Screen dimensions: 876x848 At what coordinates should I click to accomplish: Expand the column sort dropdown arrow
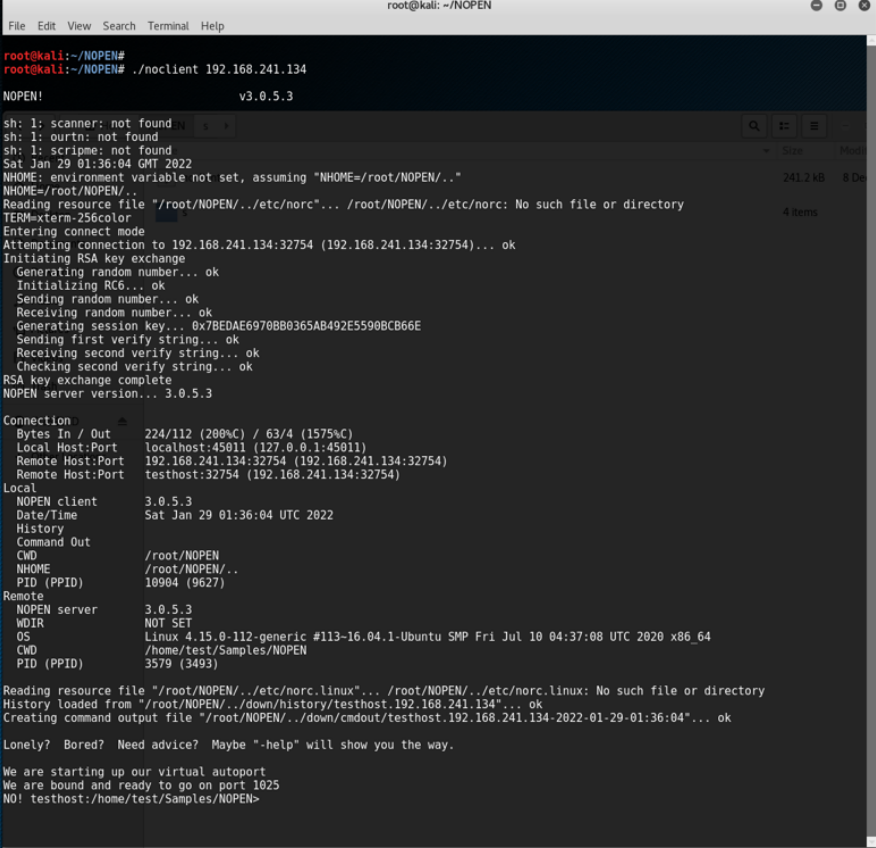[x=766, y=150]
